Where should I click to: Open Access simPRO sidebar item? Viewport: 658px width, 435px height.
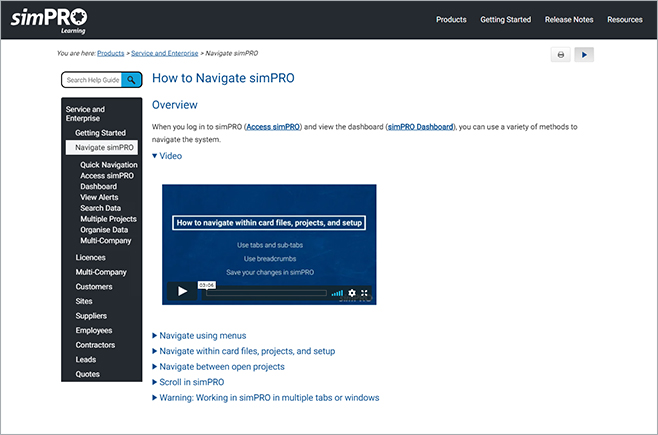point(107,176)
